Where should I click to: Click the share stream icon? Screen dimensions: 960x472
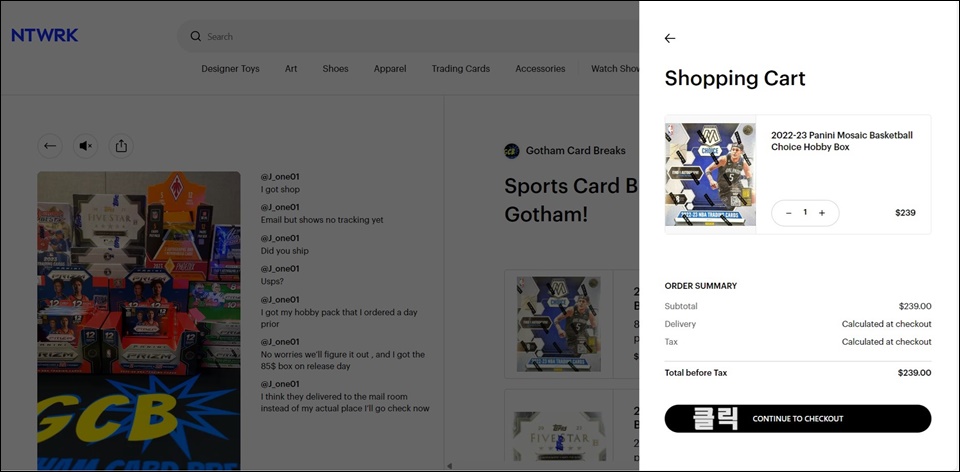click(121, 146)
